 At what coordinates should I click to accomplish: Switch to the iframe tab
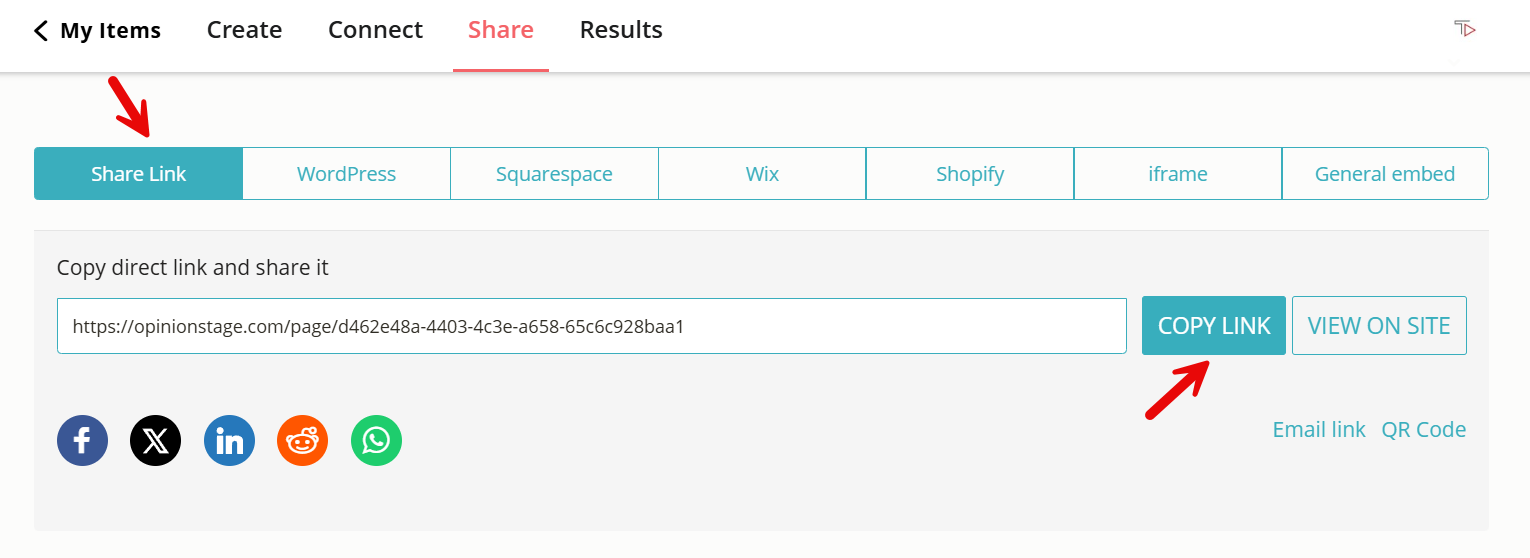click(x=1177, y=174)
